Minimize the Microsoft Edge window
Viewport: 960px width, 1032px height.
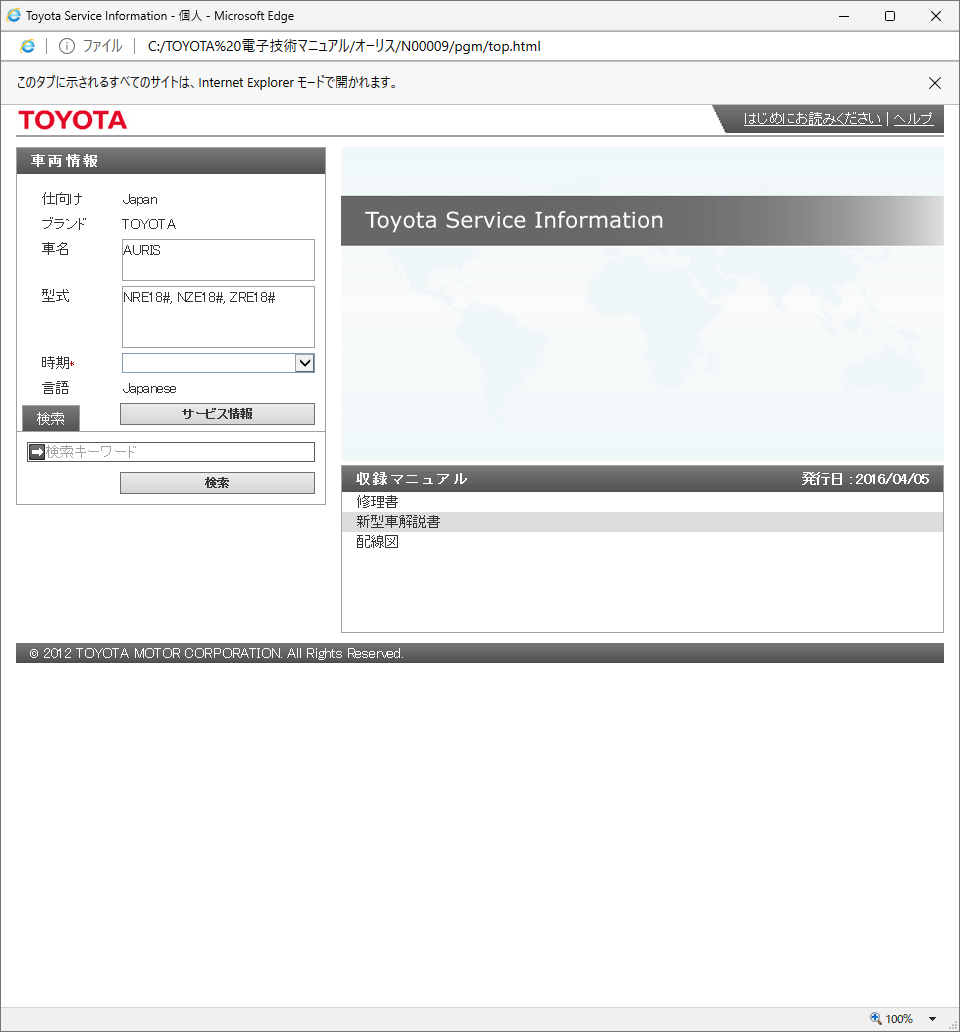click(844, 16)
